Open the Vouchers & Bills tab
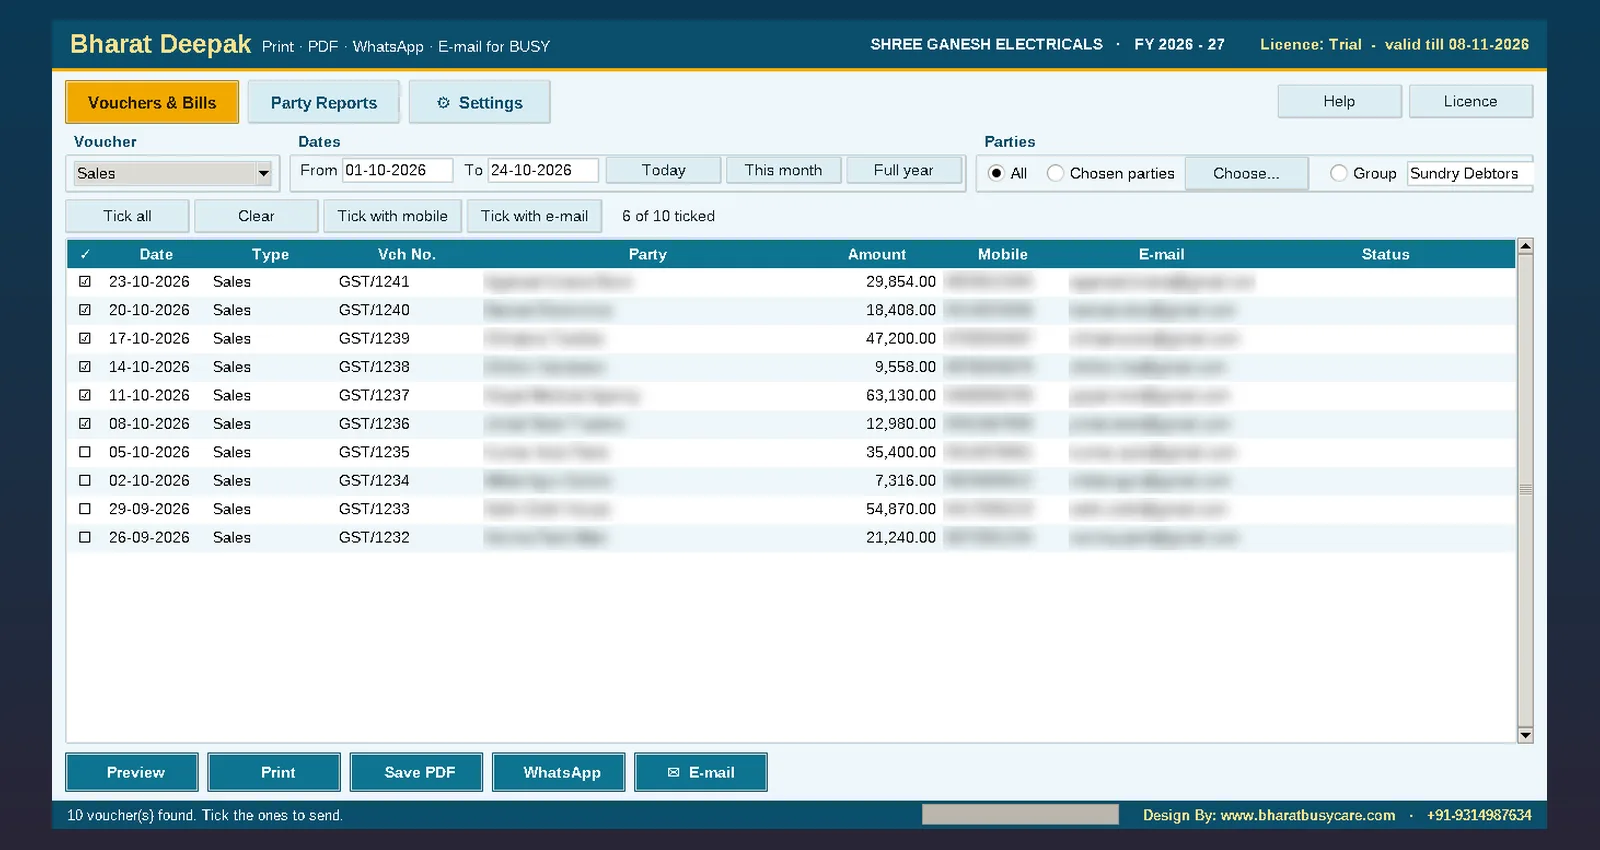Viewport: 1600px width, 850px height. pyautogui.click(x=152, y=102)
